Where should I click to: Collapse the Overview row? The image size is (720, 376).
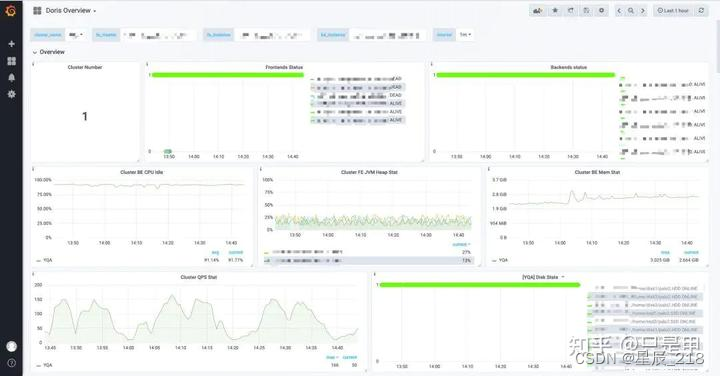tap(49, 52)
